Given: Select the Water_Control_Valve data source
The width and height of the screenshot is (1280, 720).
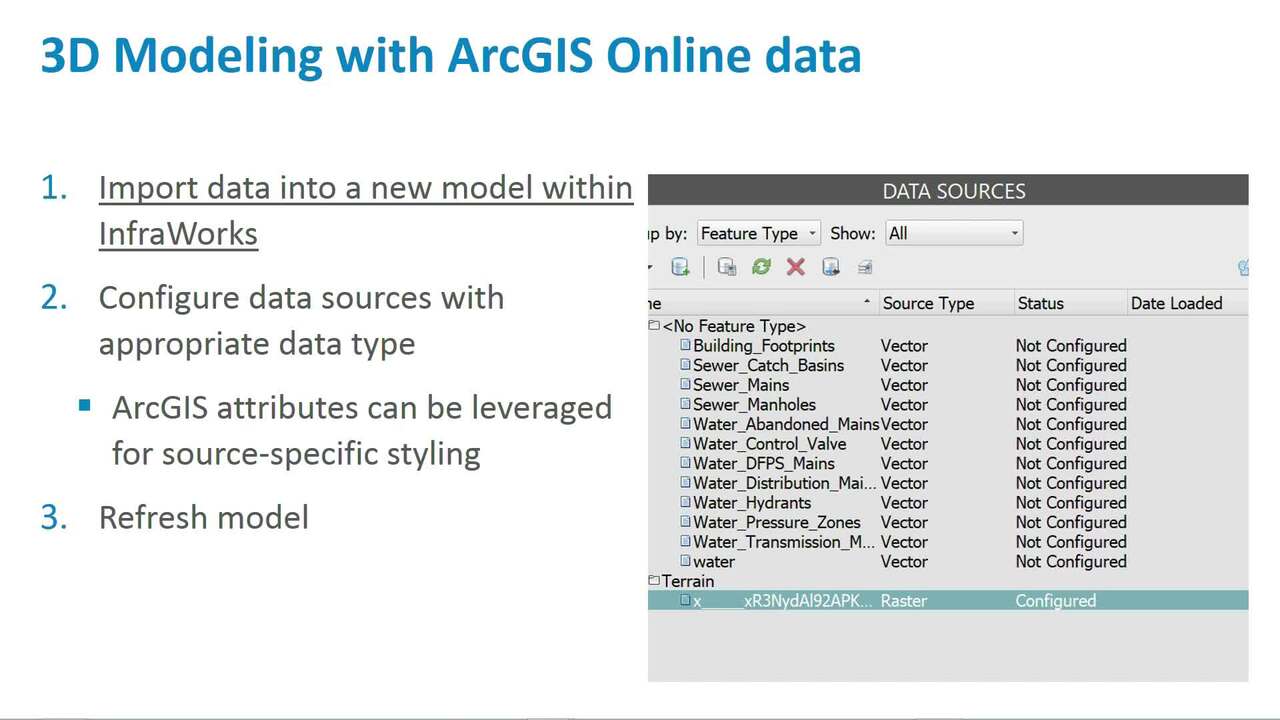Looking at the screenshot, I should 769,444.
